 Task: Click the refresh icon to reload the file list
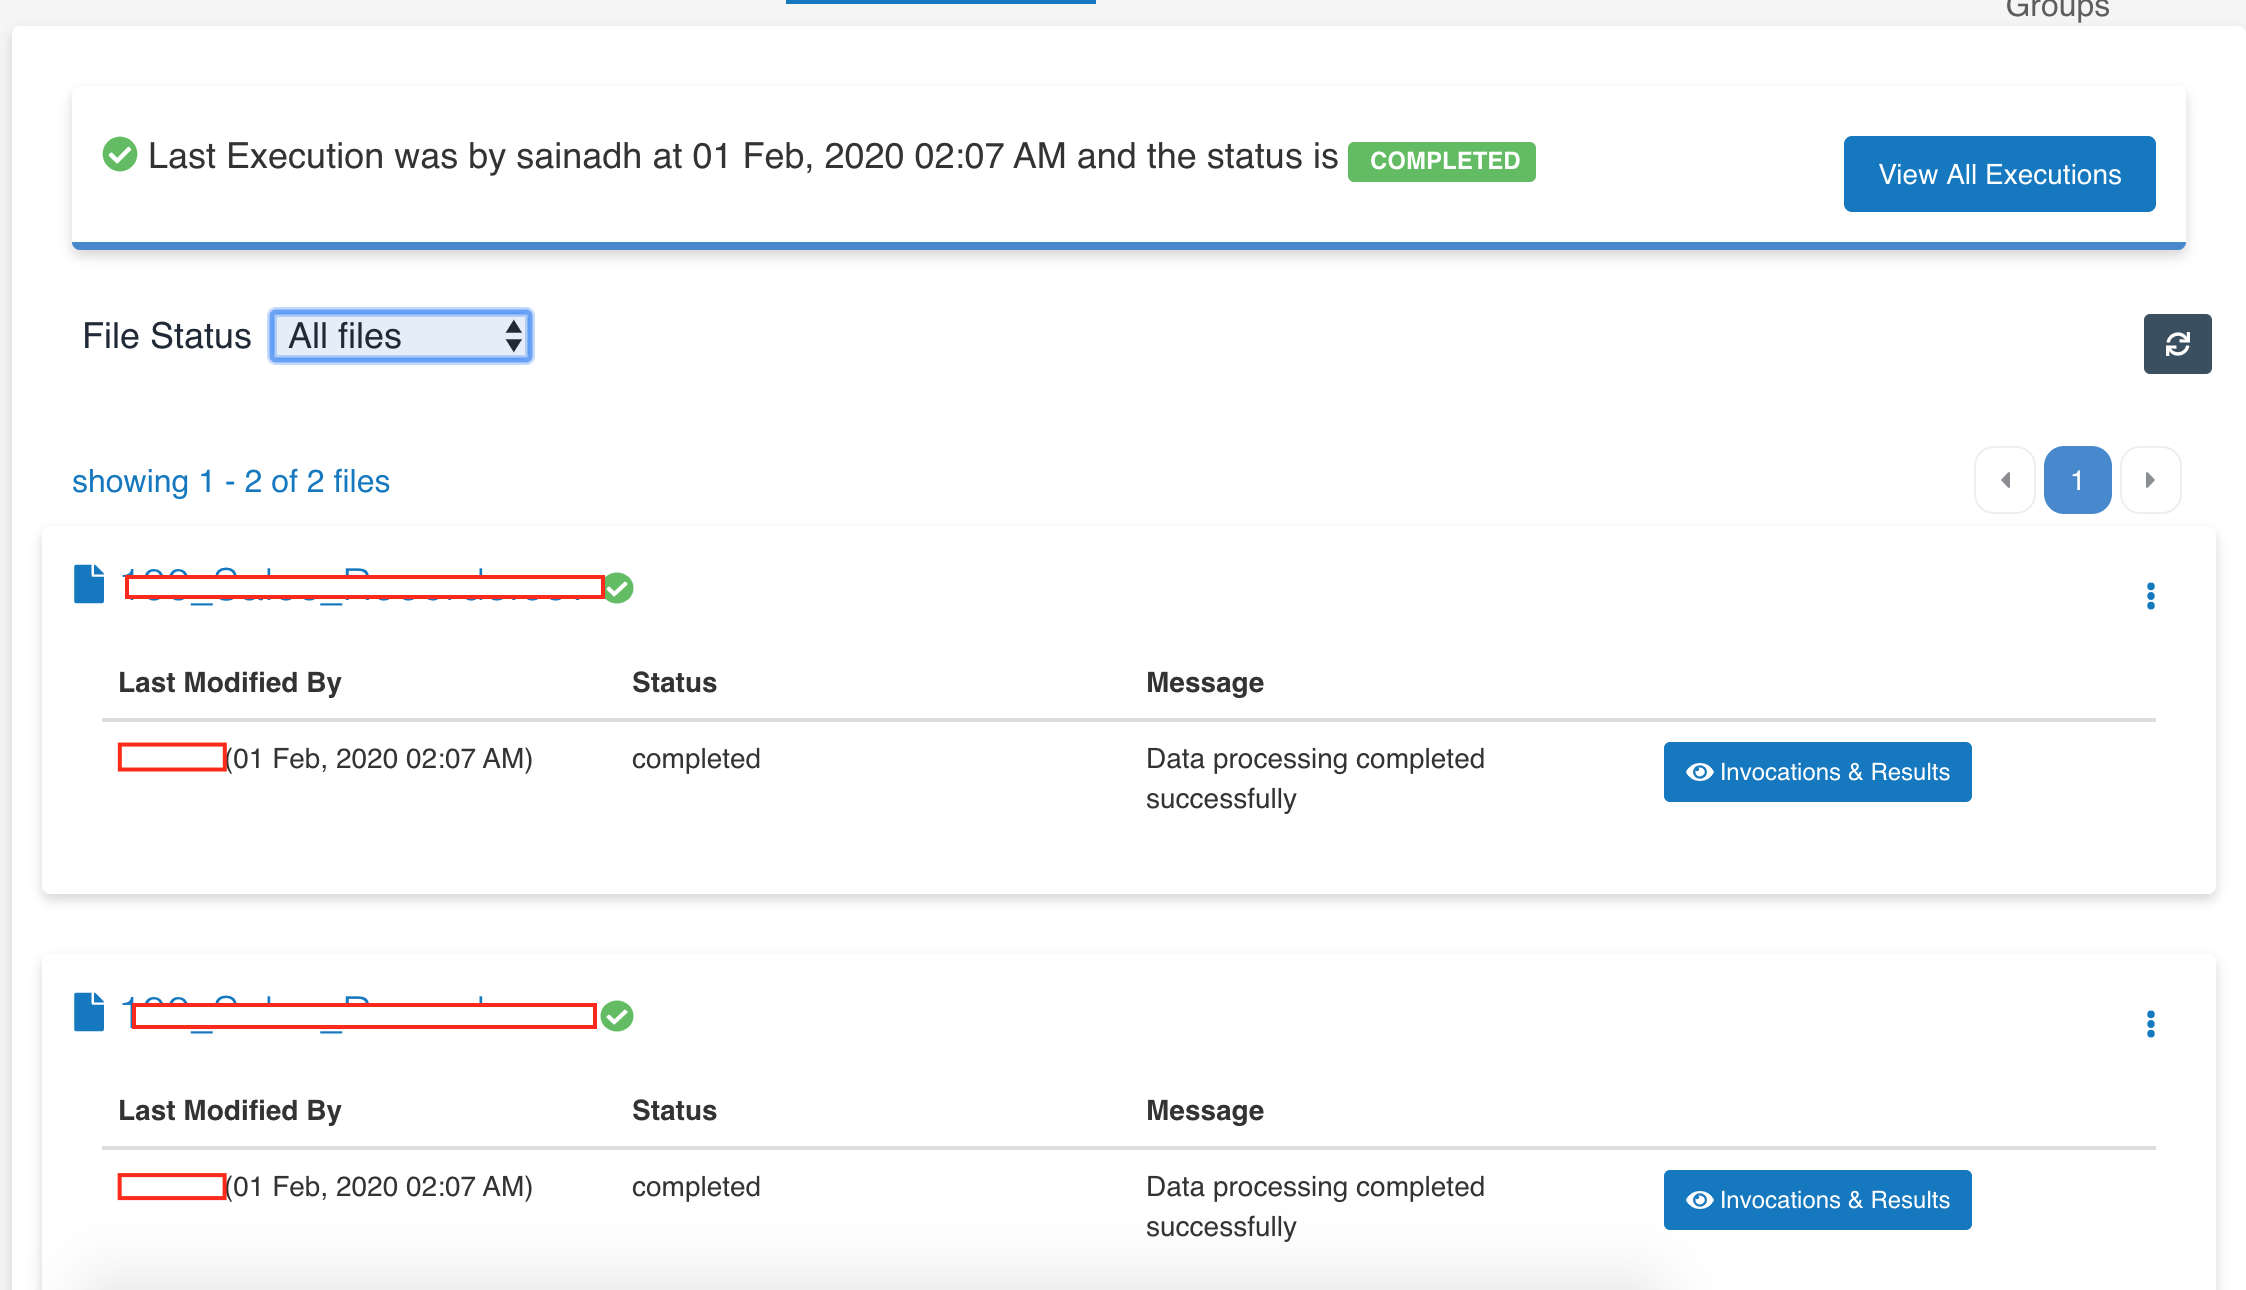(2177, 344)
